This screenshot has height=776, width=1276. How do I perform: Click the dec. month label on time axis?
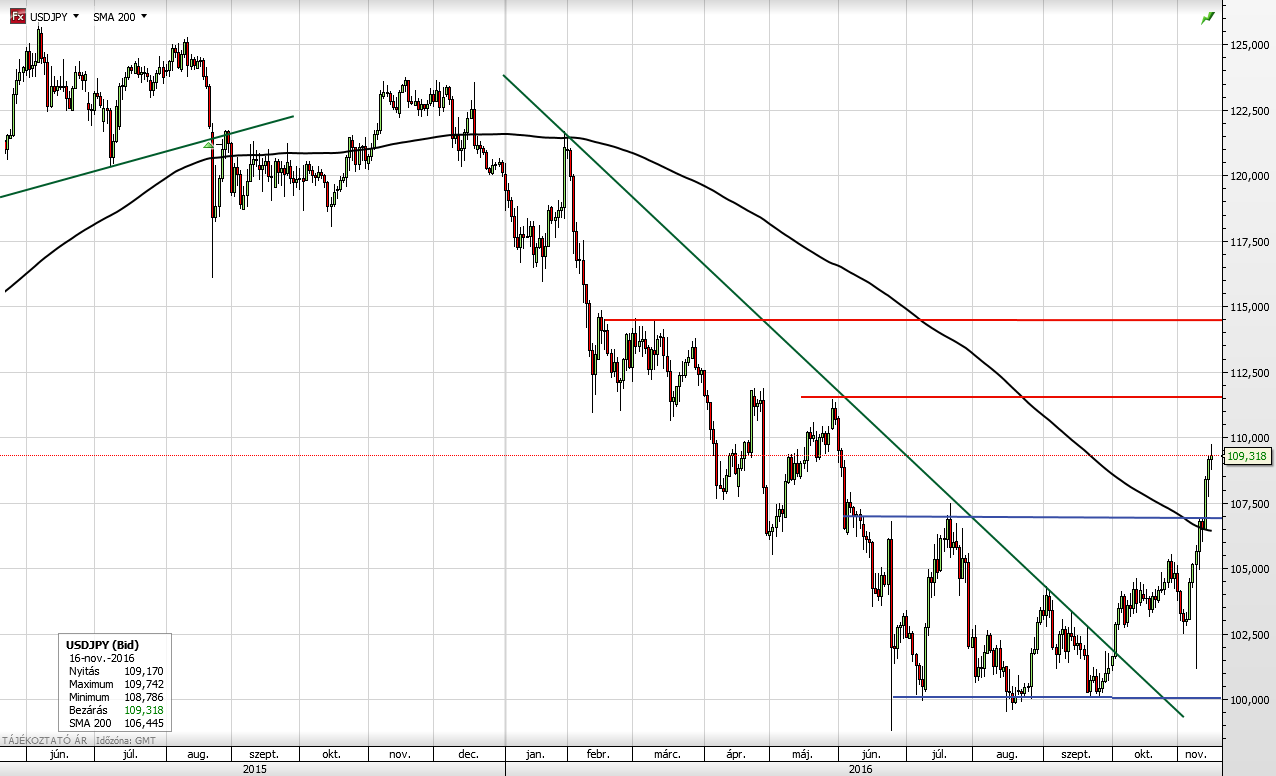pos(469,755)
